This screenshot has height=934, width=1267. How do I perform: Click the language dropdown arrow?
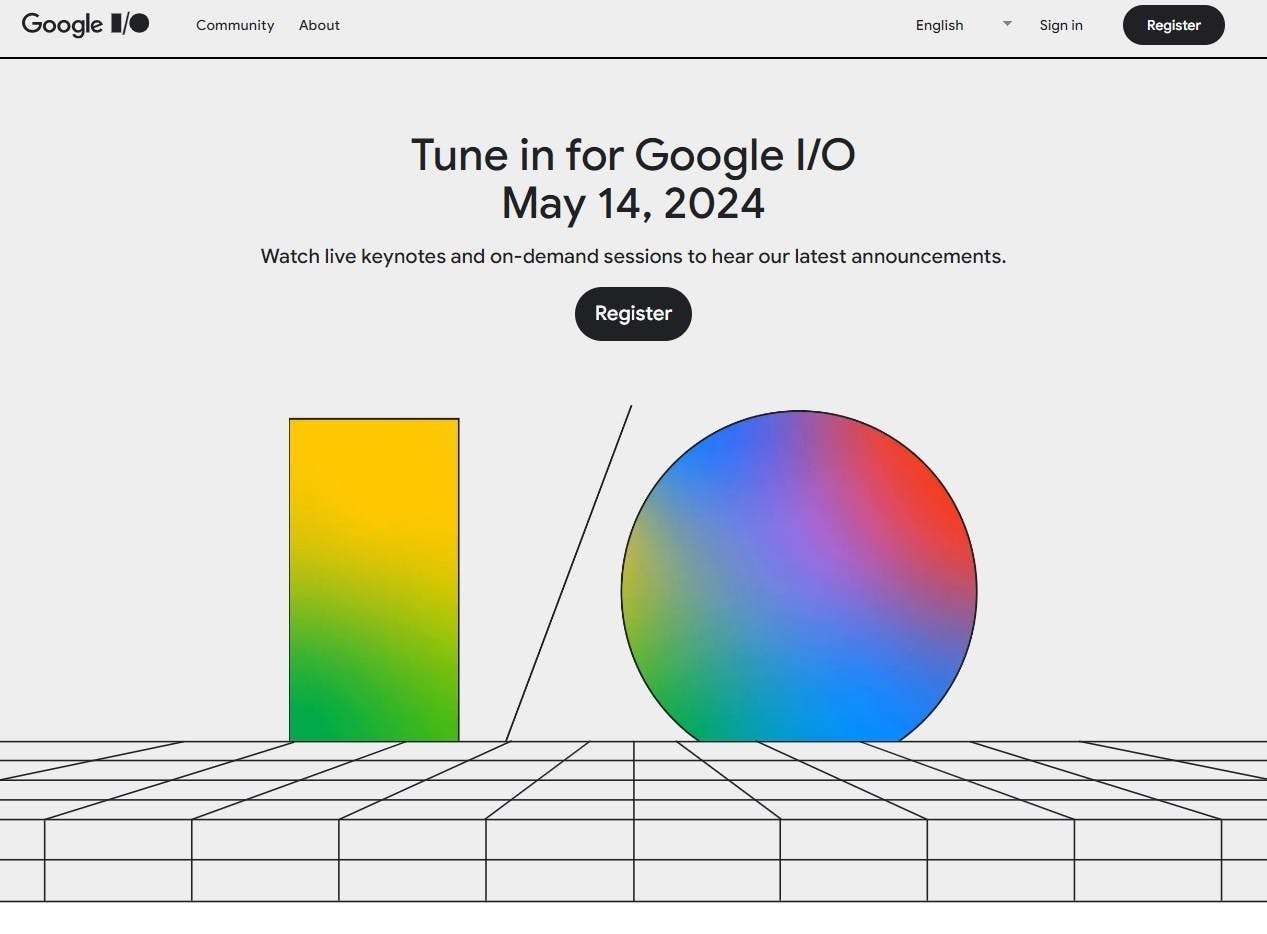(1007, 23)
